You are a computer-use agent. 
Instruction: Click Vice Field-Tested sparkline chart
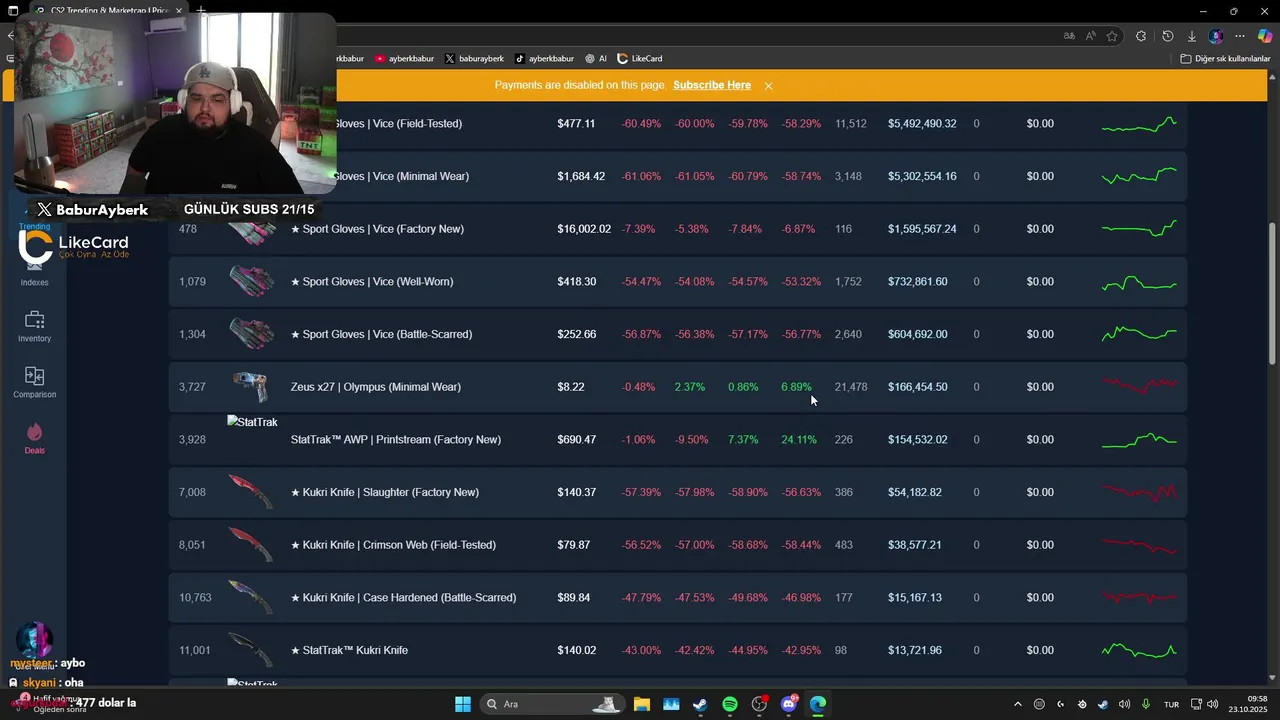1139,124
